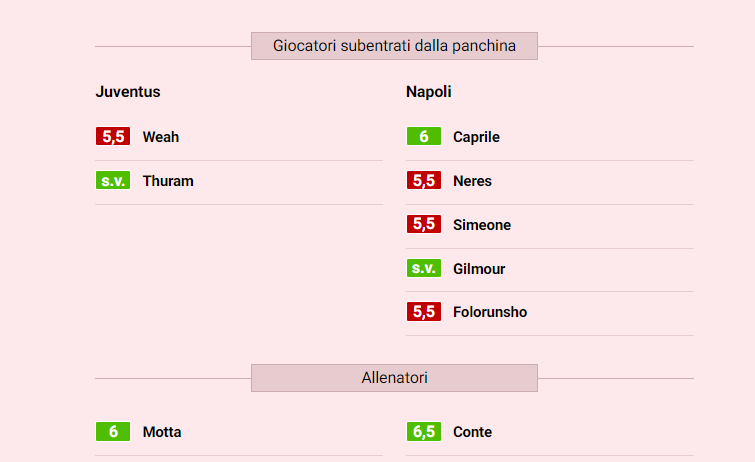The width and height of the screenshot is (755, 462).
Task: Open the coach name Conte
Action: (x=472, y=432)
